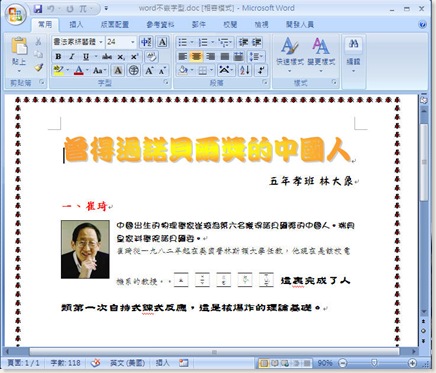Apply character border
Image resolution: width=436 pixels, height=373 pixels.
pos(162,42)
